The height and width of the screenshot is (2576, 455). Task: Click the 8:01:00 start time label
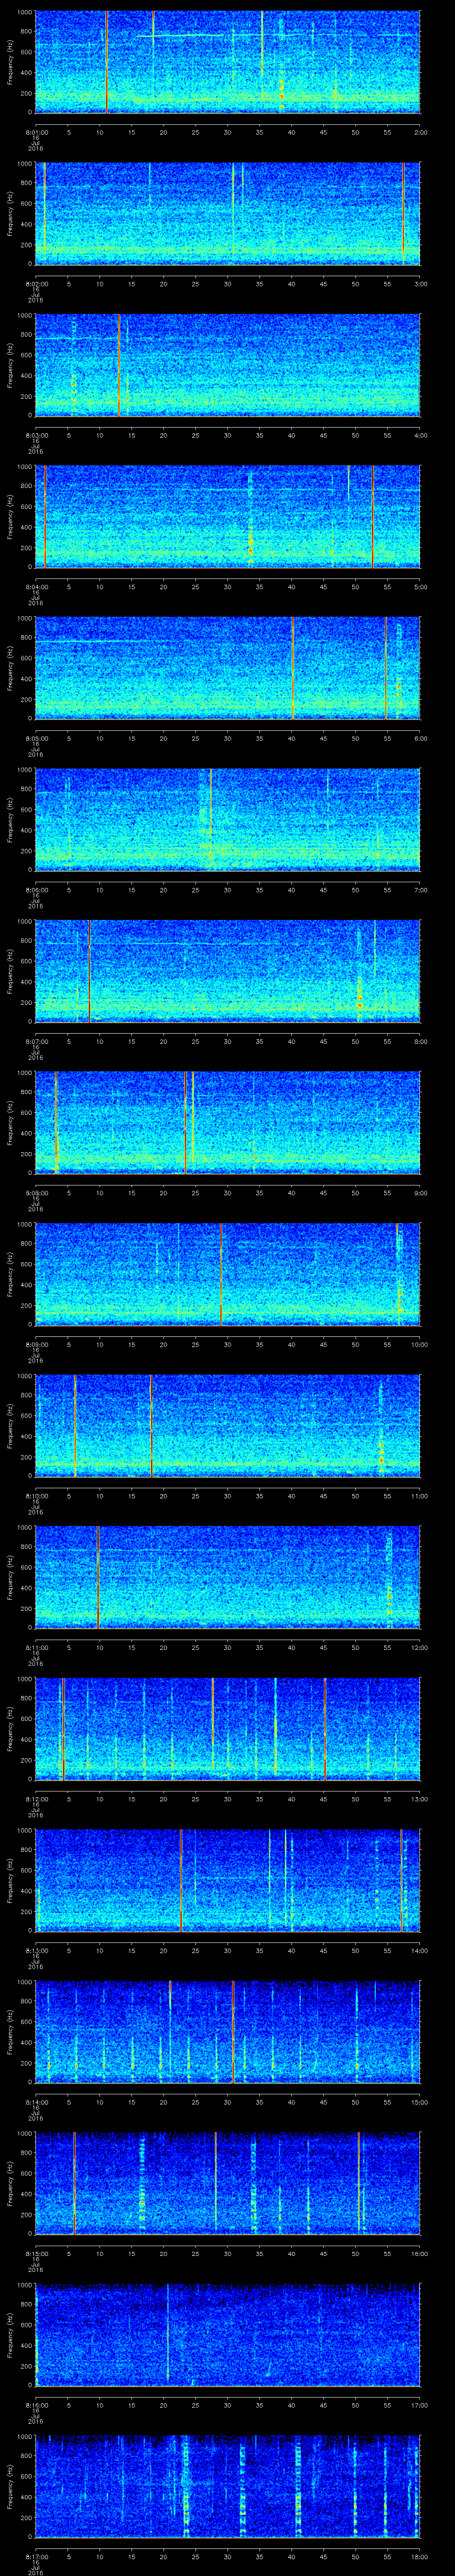pos(36,132)
